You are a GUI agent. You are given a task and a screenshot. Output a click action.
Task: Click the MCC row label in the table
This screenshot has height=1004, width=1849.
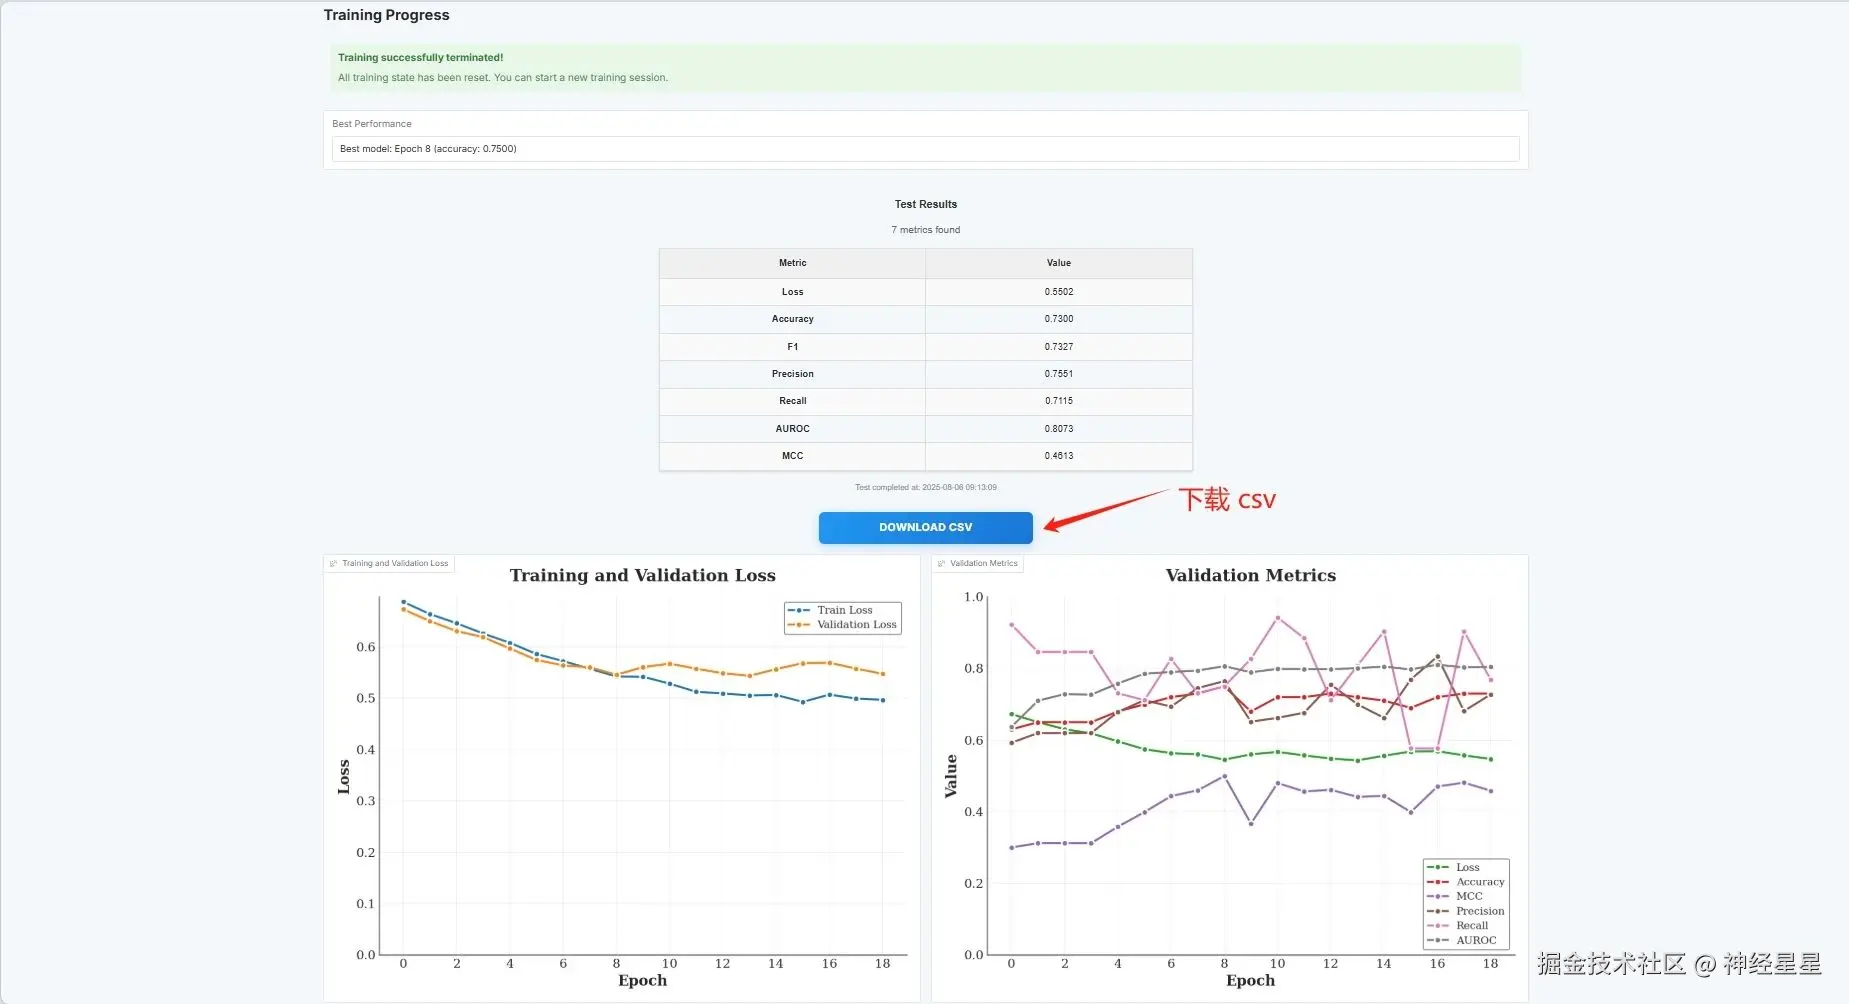792,456
